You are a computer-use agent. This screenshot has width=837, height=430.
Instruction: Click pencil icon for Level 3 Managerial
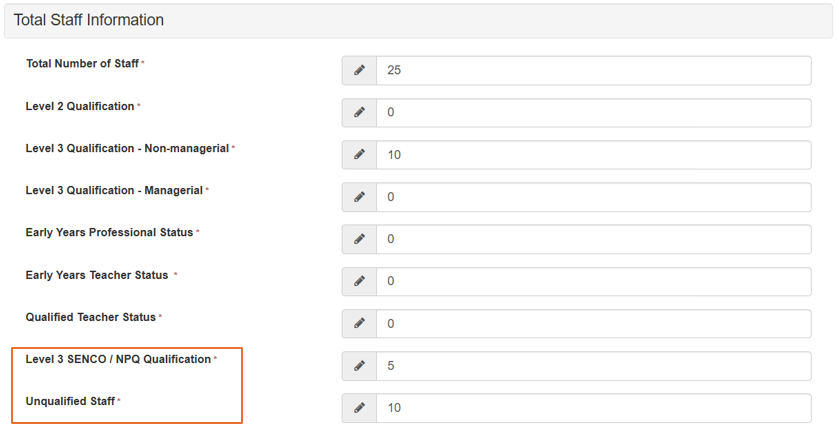[x=359, y=197]
